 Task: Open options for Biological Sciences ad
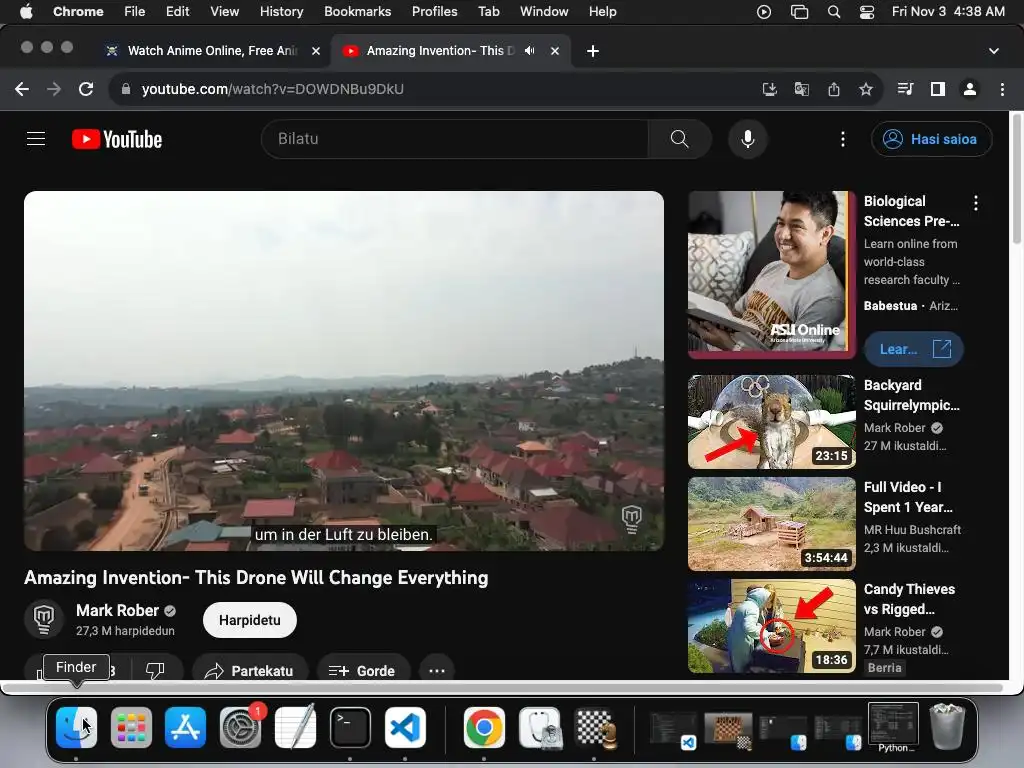(x=976, y=203)
